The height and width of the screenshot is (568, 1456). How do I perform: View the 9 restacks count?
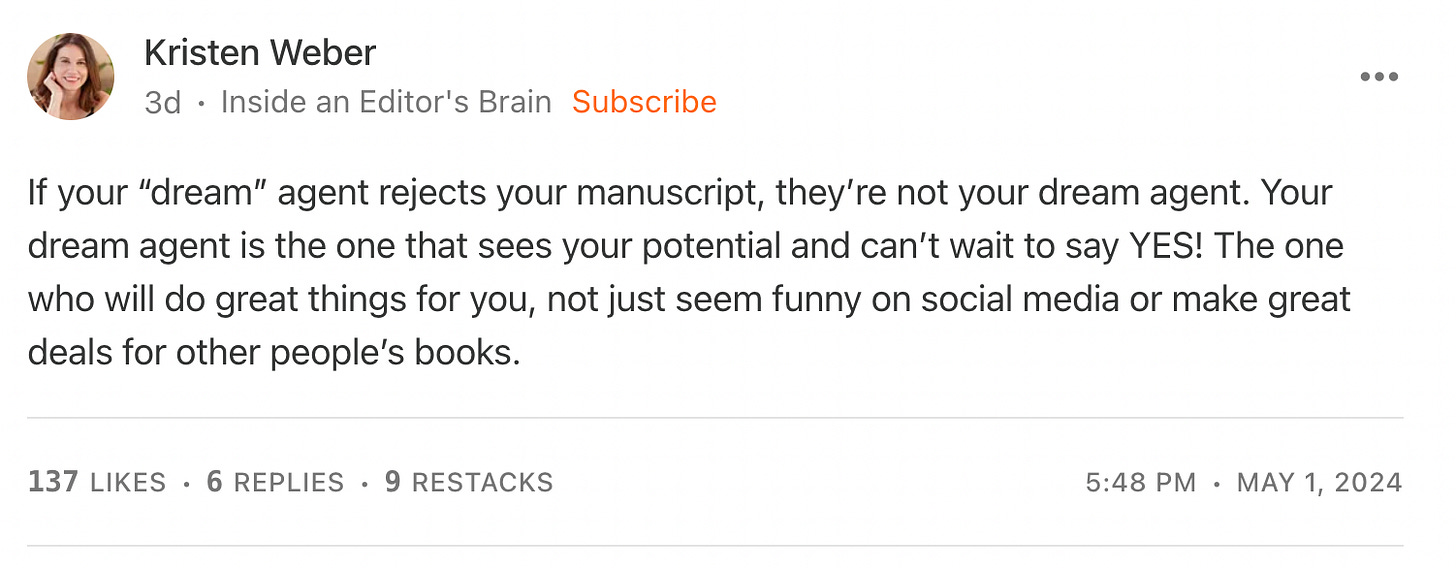393,482
